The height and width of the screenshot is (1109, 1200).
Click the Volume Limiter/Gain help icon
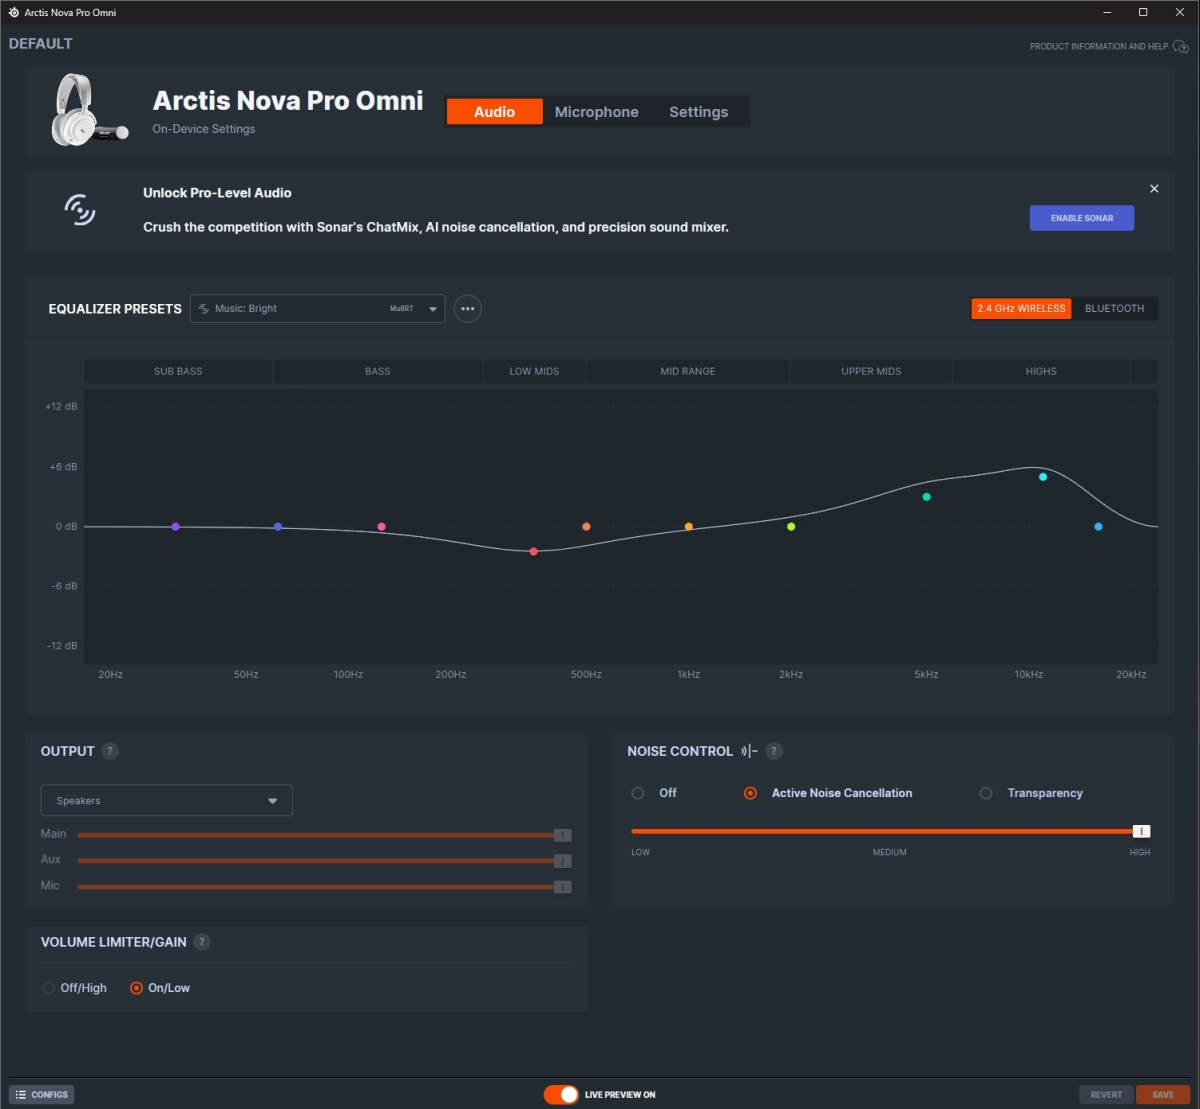(x=202, y=942)
